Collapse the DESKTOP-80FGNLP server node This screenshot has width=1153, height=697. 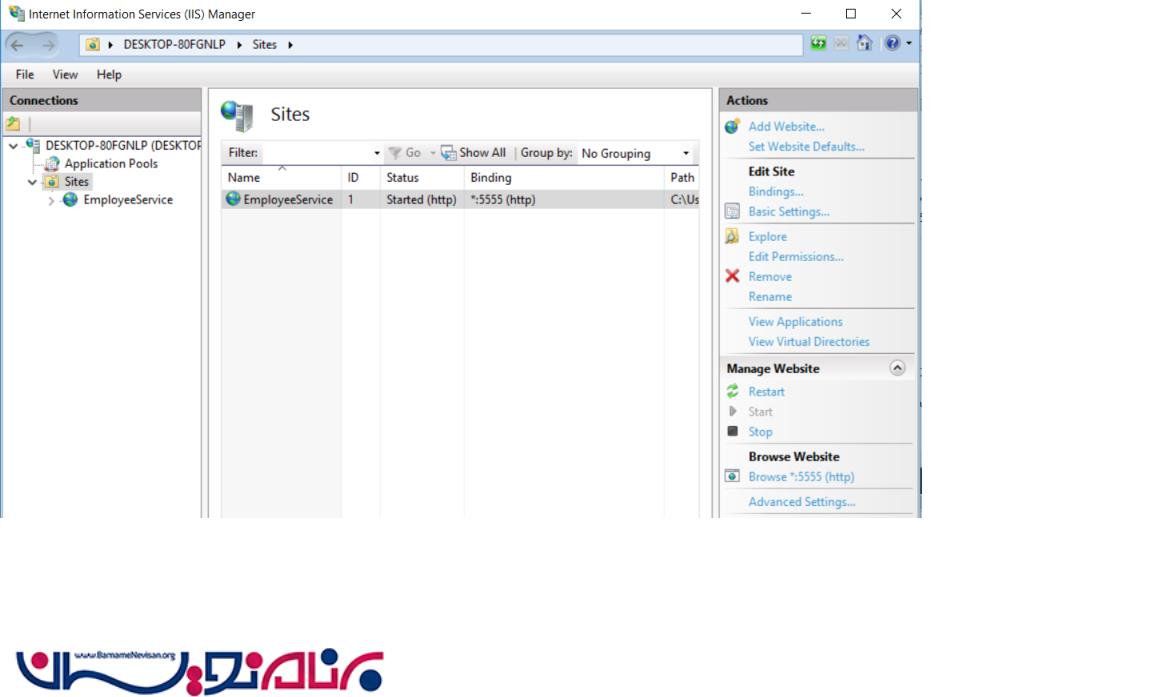(13, 146)
